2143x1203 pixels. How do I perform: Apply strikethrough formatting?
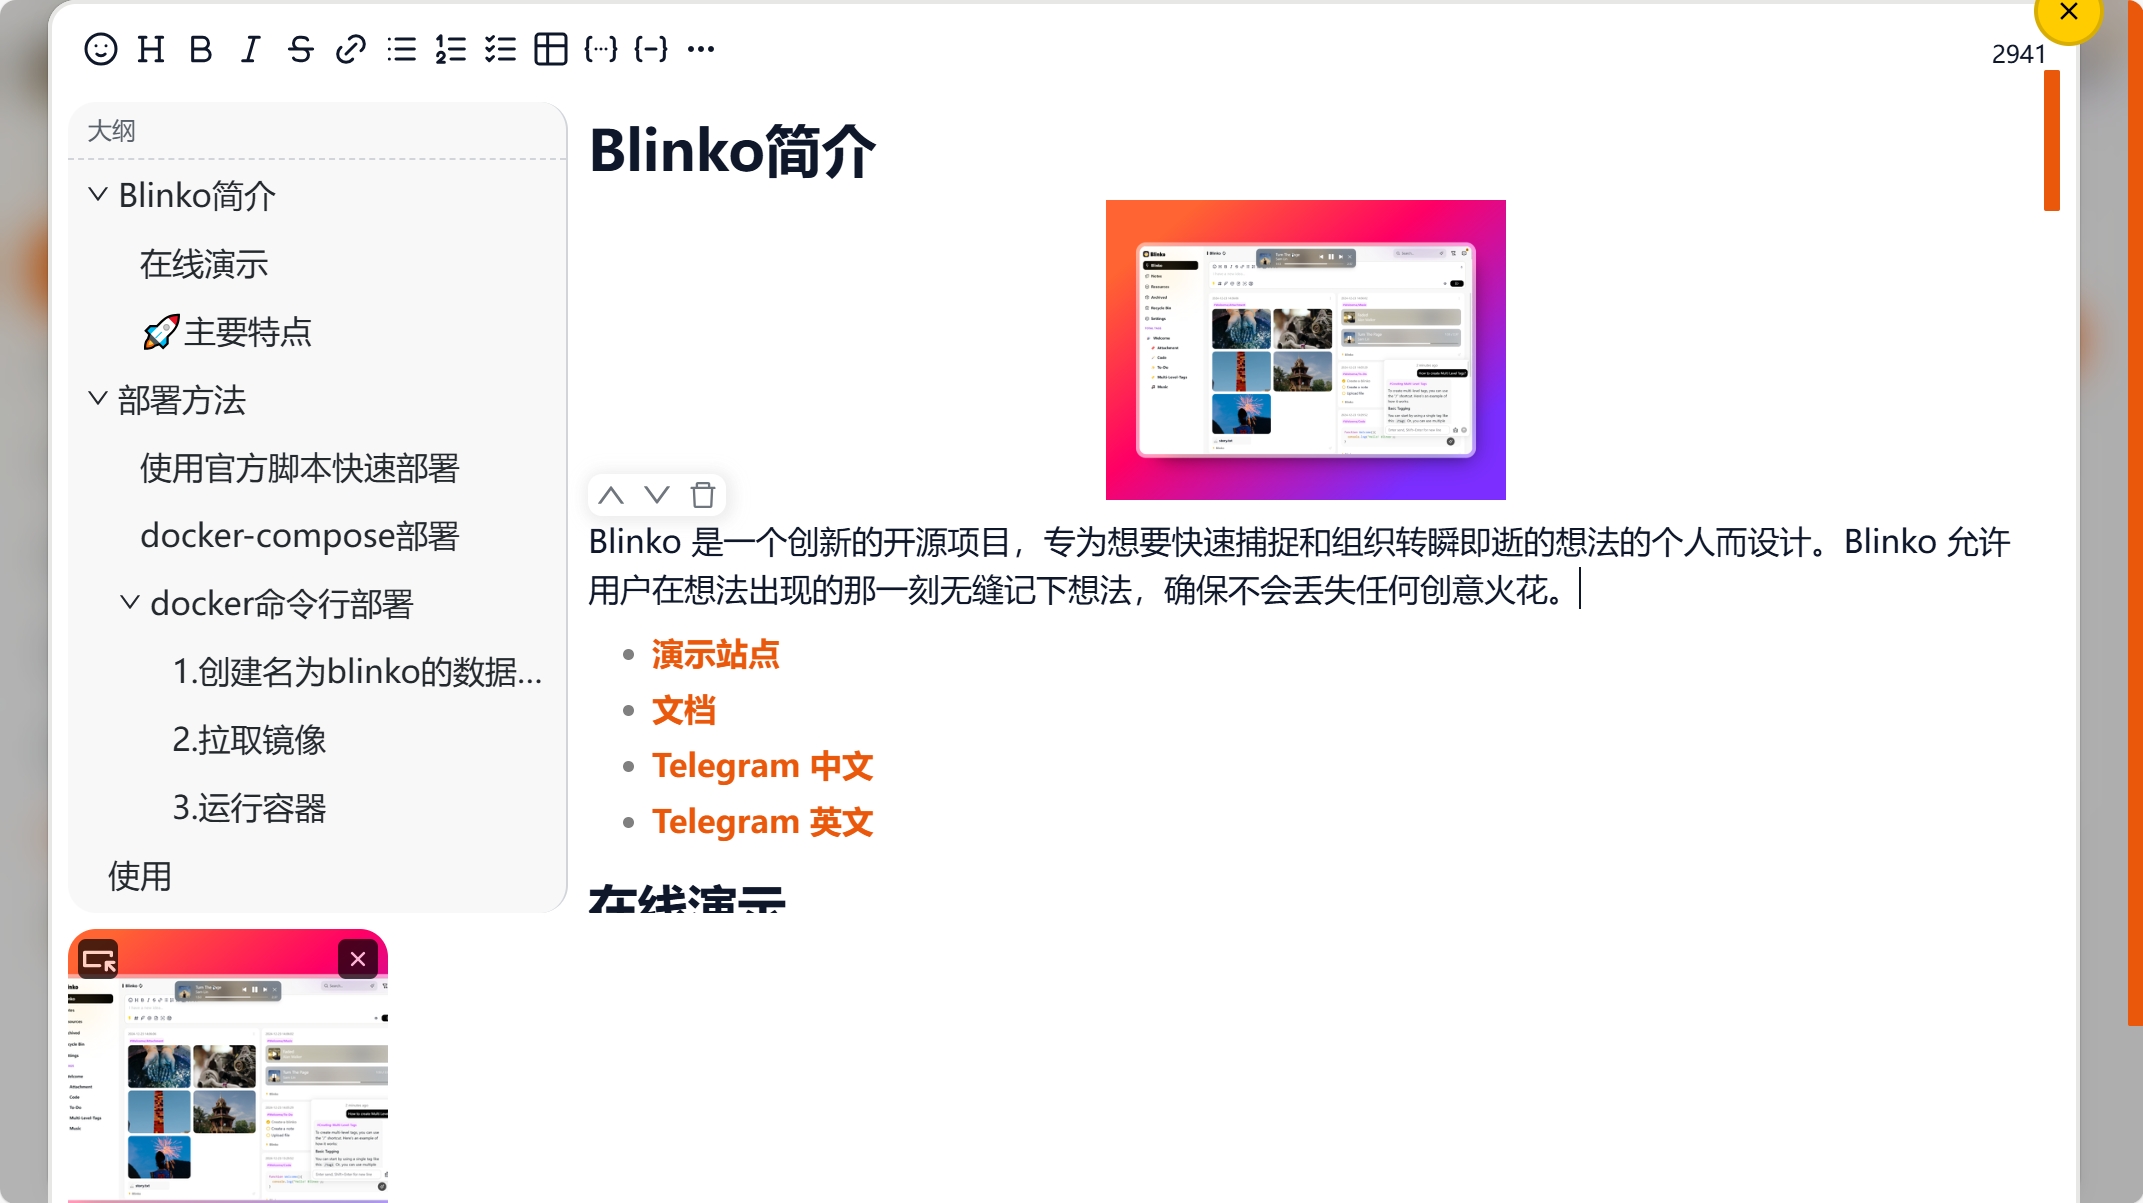click(x=300, y=49)
